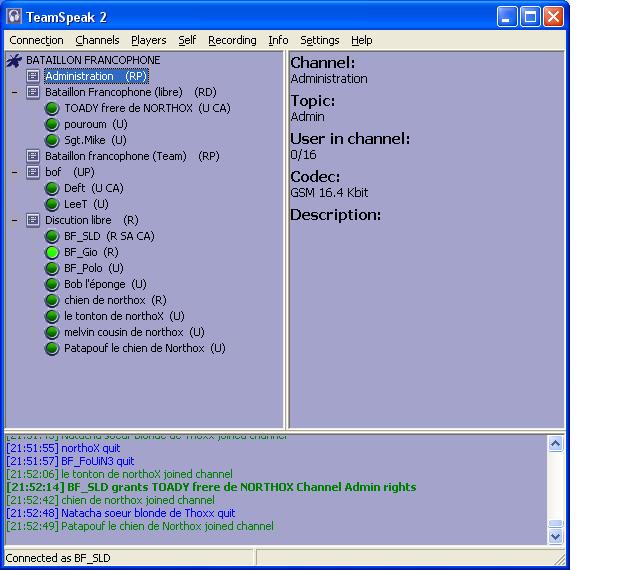This screenshot has height=570, width=640.
Task: Open the Settings menu
Action: [x=320, y=40]
